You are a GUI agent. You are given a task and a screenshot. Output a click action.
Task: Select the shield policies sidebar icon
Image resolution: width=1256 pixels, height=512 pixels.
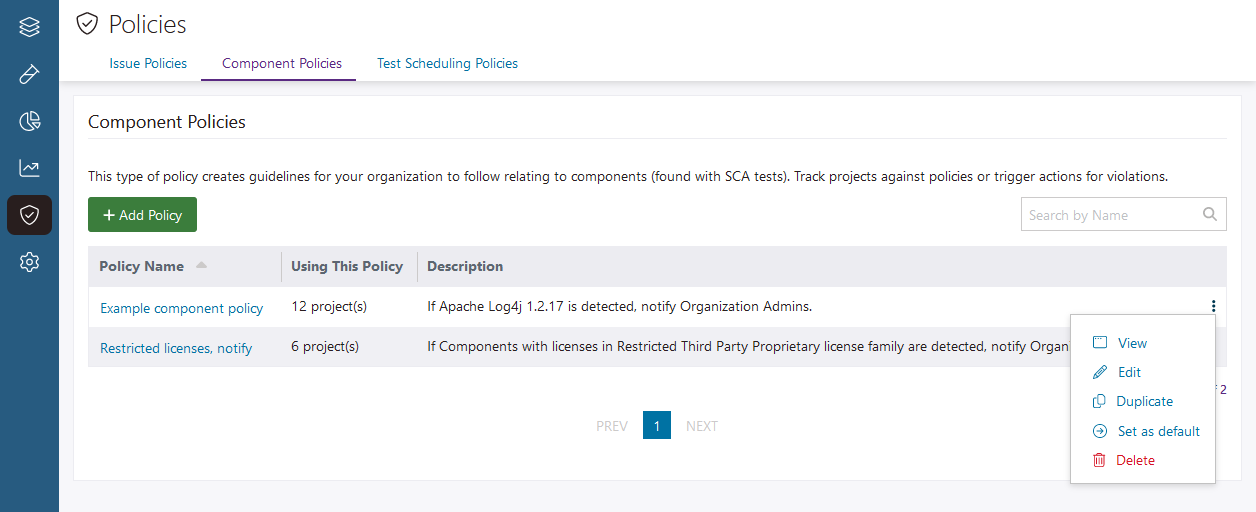click(x=29, y=215)
